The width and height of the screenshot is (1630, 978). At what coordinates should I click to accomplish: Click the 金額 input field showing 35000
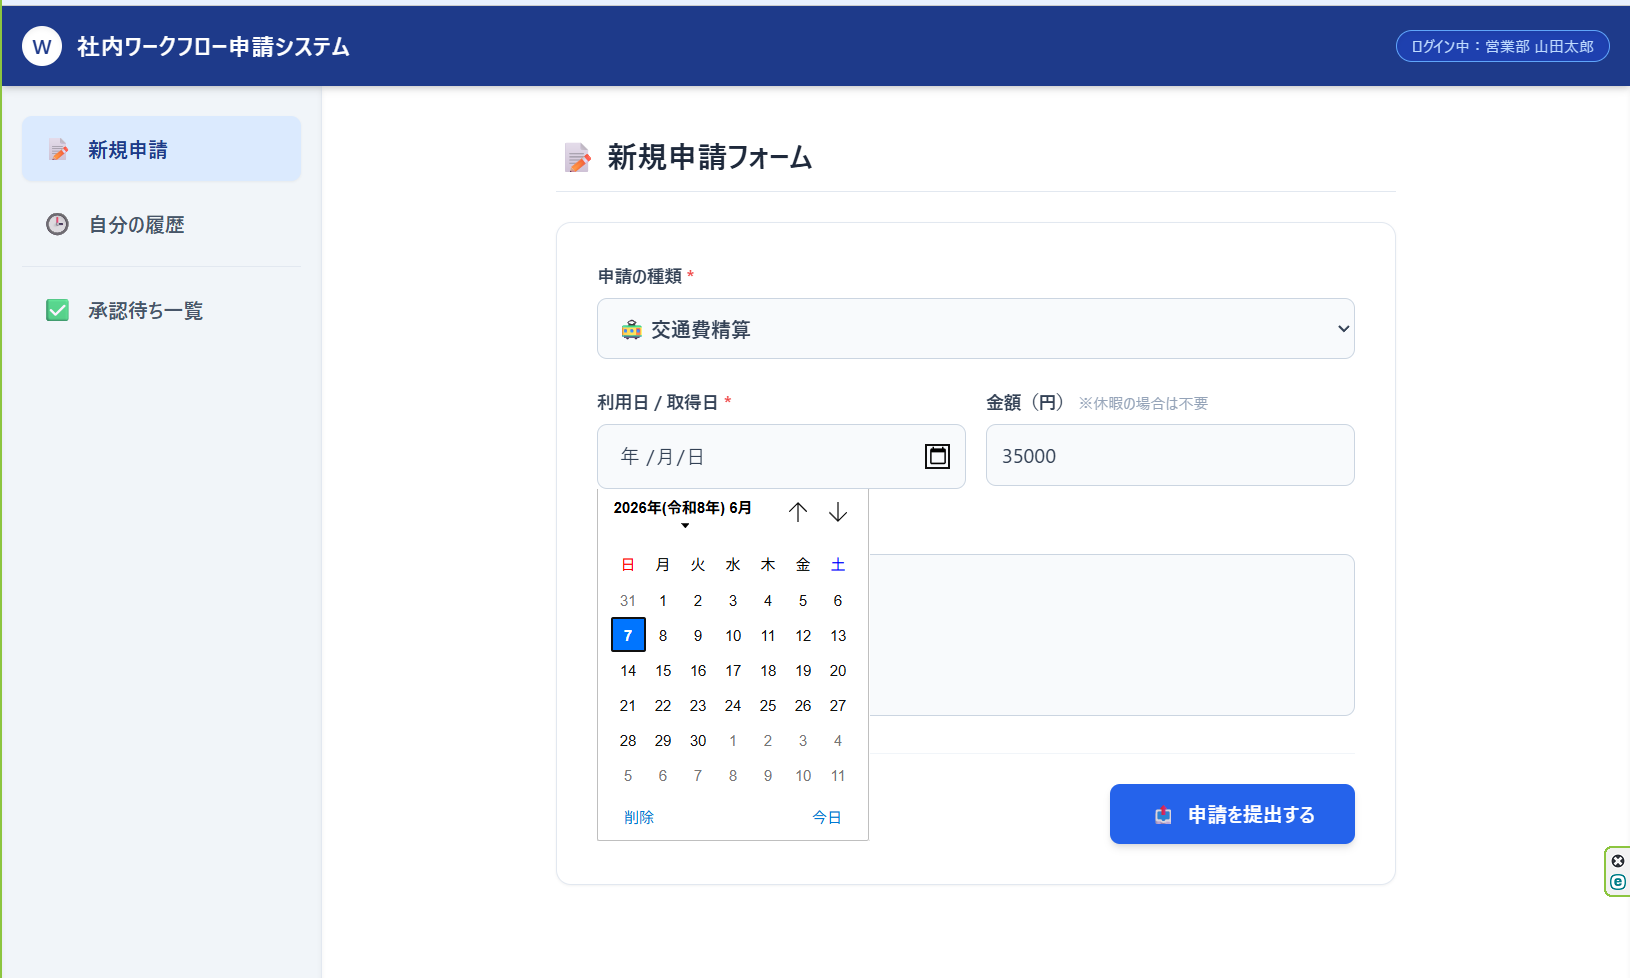click(x=1170, y=455)
